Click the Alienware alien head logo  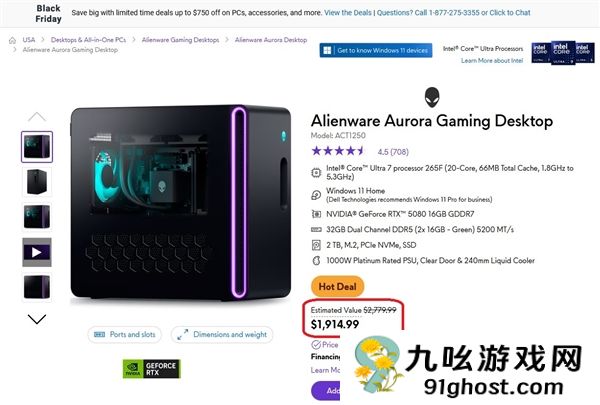point(432,97)
